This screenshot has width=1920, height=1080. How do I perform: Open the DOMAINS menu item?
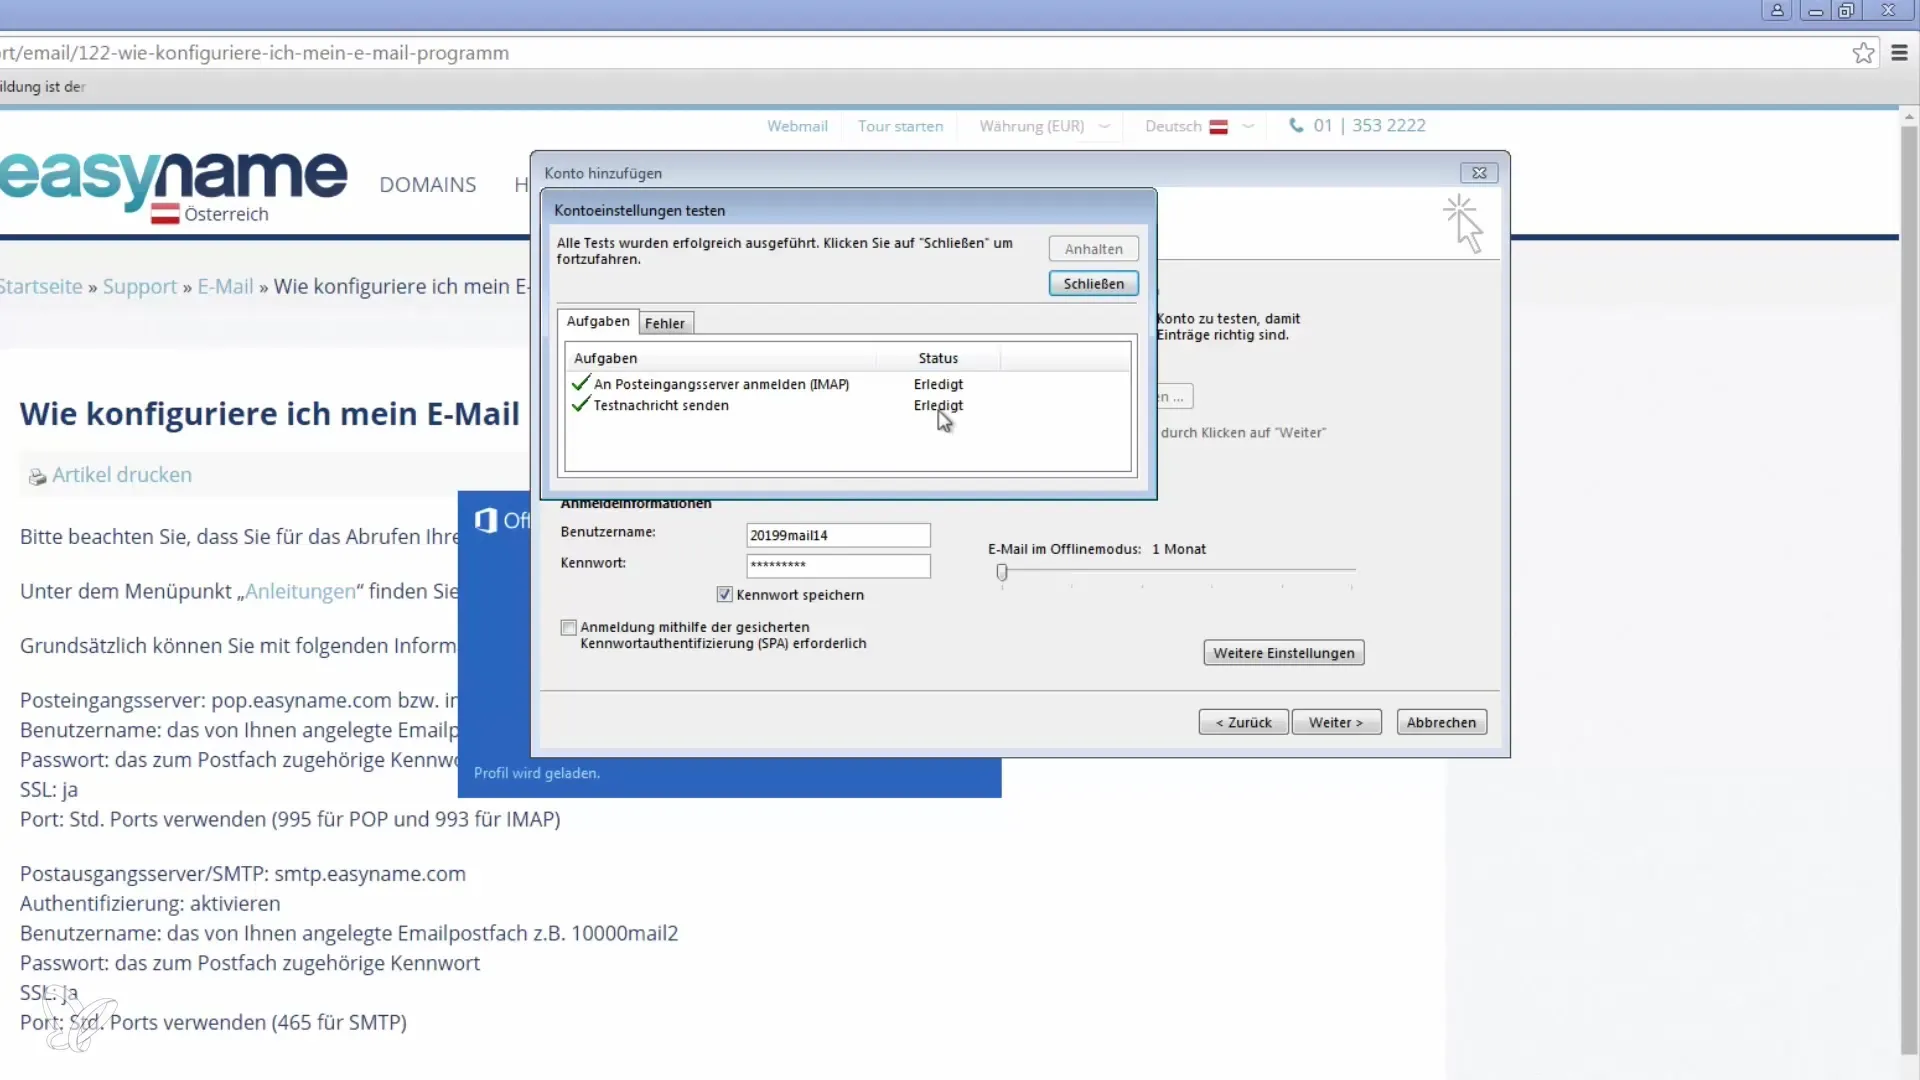point(428,185)
